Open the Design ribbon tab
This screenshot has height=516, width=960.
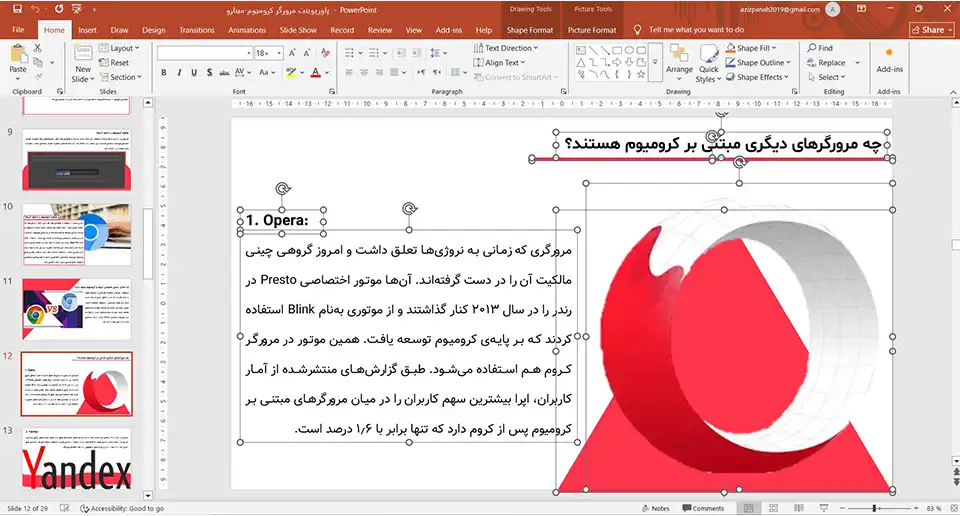(x=154, y=30)
